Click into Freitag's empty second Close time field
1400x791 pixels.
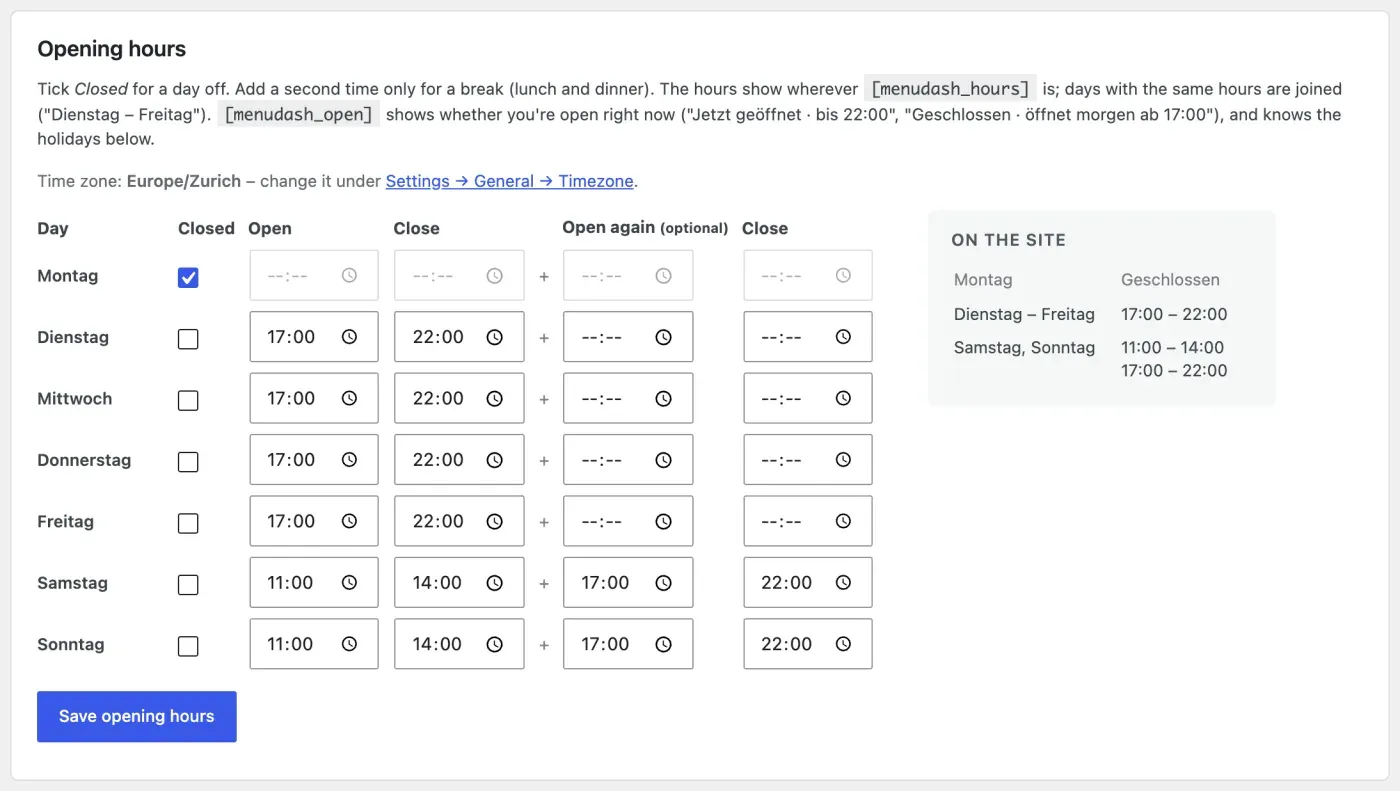point(808,521)
